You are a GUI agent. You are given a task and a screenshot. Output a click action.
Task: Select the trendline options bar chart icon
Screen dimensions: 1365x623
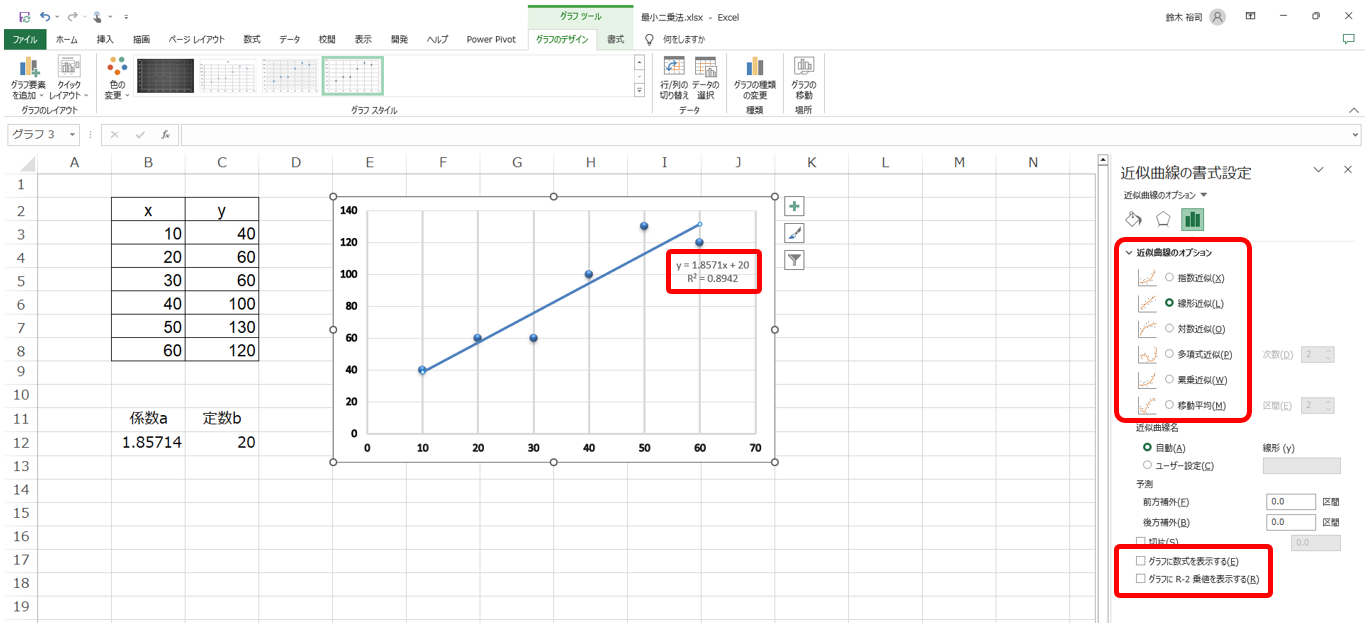pyautogui.click(x=1192, y=219)
